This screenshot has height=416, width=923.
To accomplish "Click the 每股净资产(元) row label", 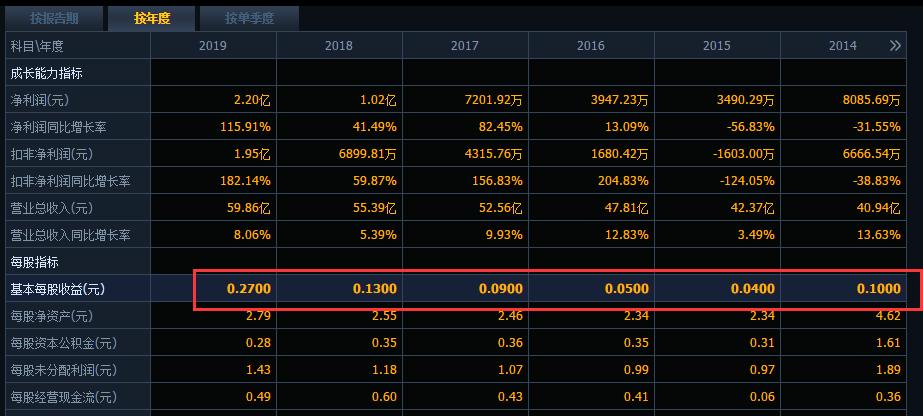I will click(51, 316).
